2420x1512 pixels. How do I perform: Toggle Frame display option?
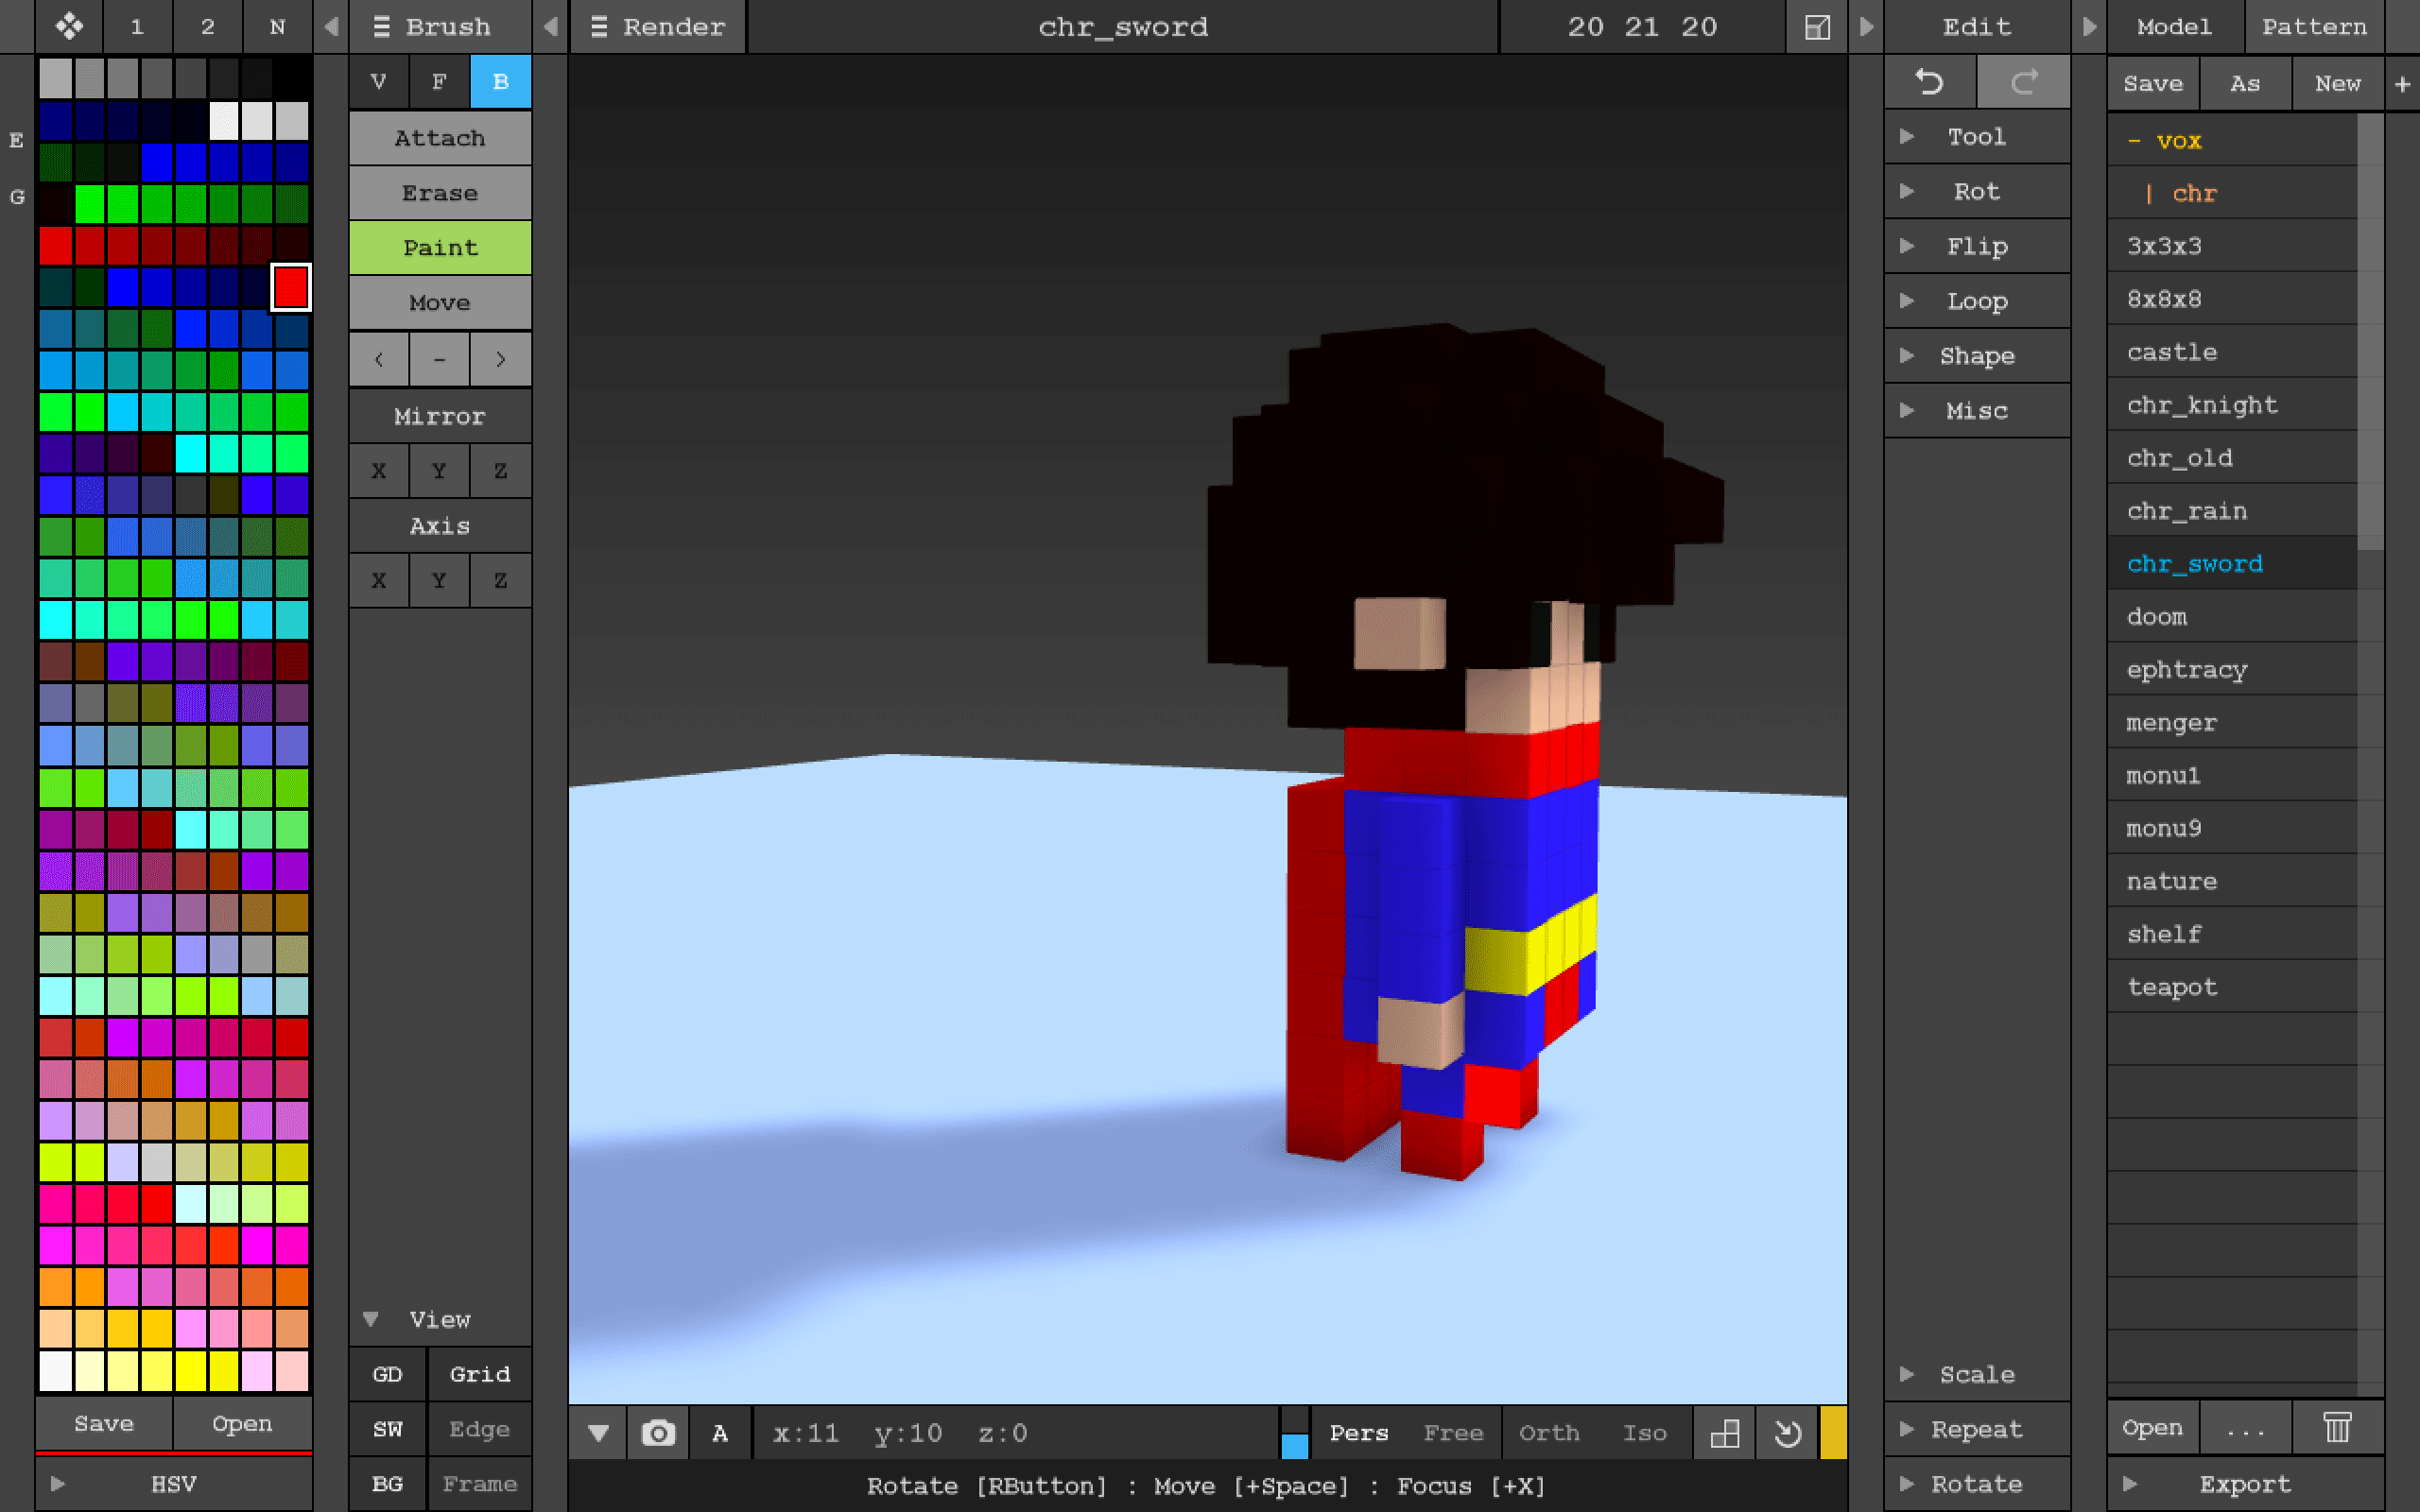coord(480,1485)
